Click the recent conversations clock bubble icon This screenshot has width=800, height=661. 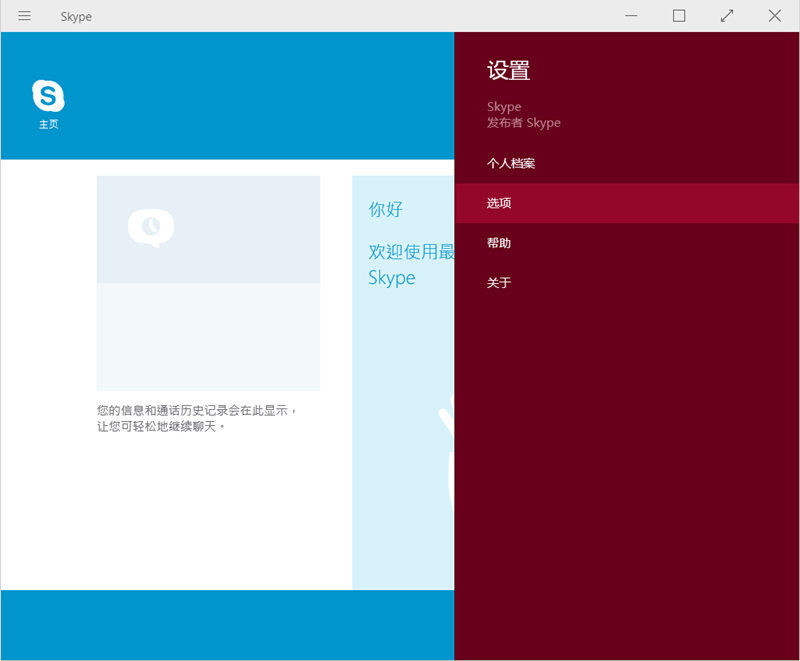click(151, 227)
